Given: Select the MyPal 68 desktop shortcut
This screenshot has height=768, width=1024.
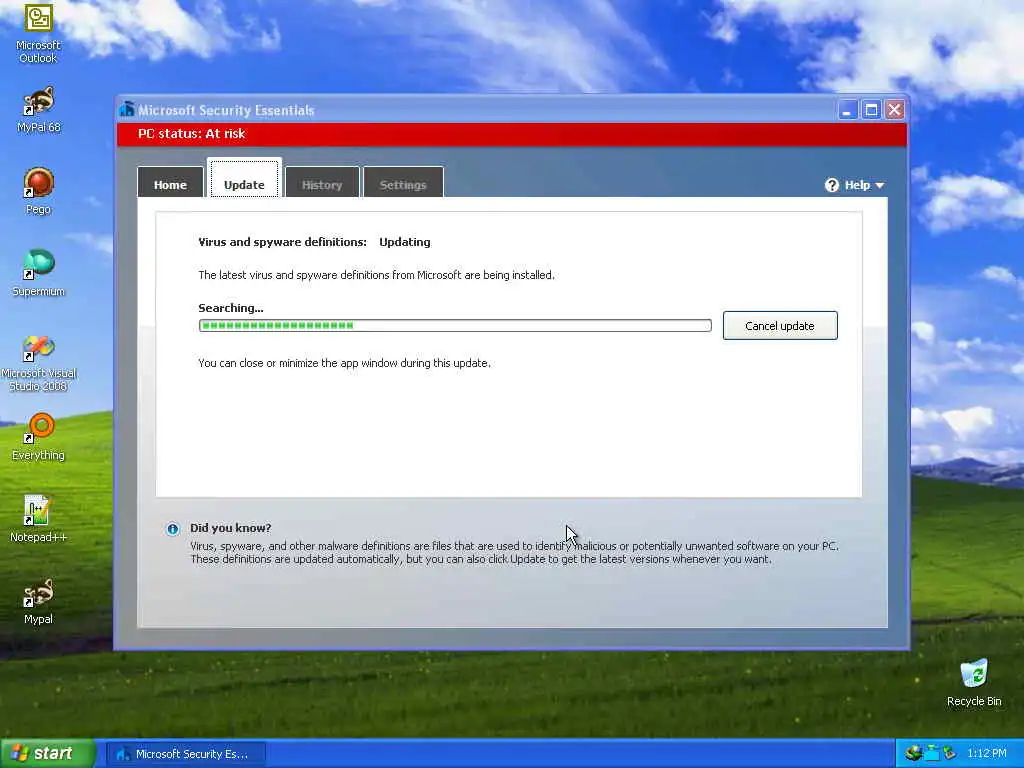Looking at the screenshot, I should pyautogui.click(x=38, y=109).
